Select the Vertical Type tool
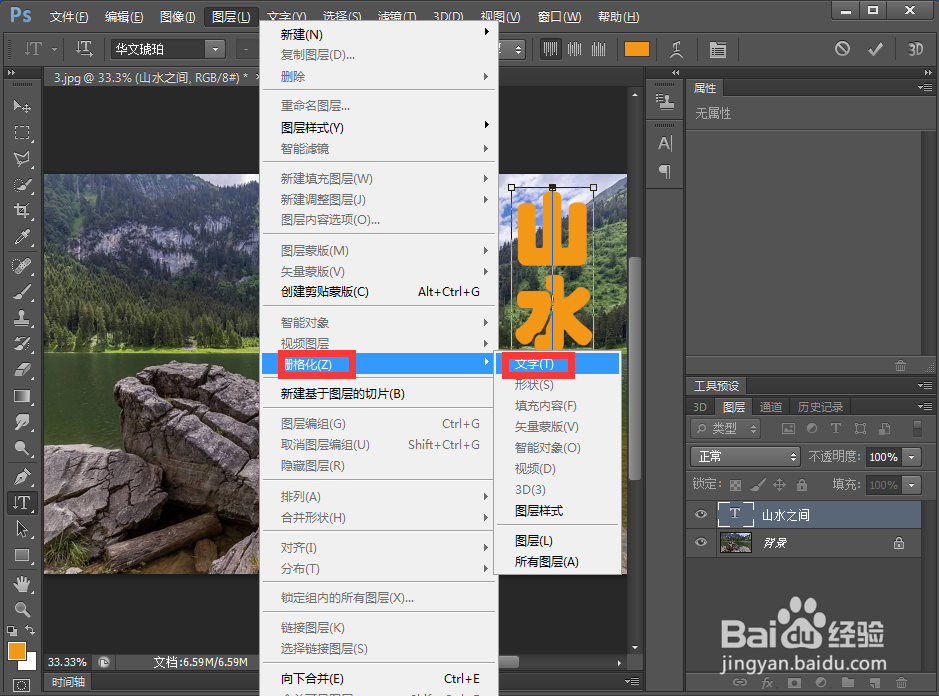 [x=22, y=503]
